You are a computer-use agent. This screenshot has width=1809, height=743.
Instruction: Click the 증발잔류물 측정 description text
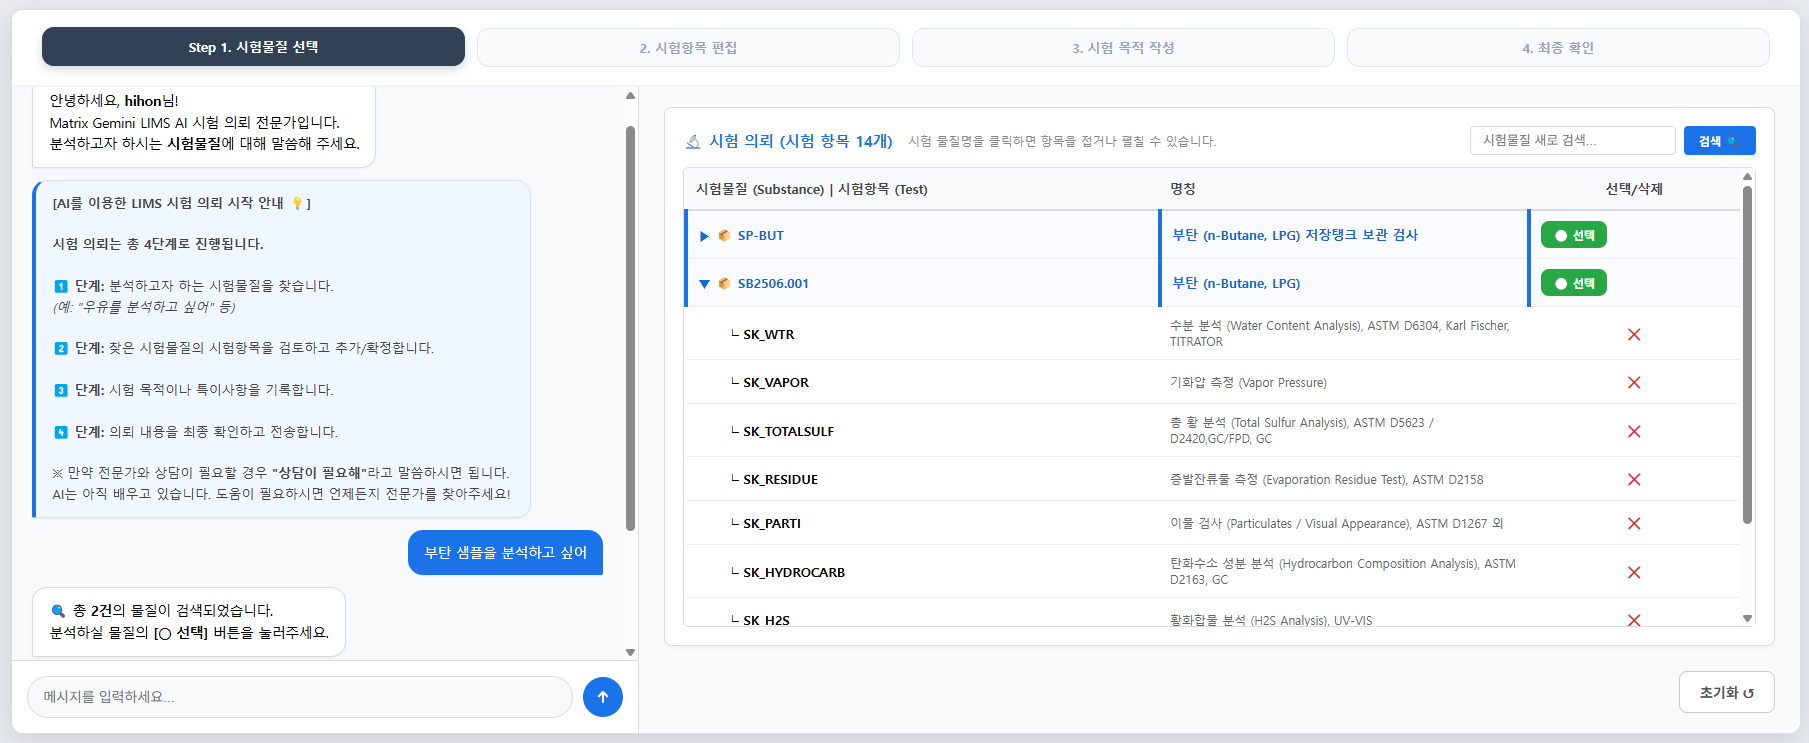coord(1326,480)
